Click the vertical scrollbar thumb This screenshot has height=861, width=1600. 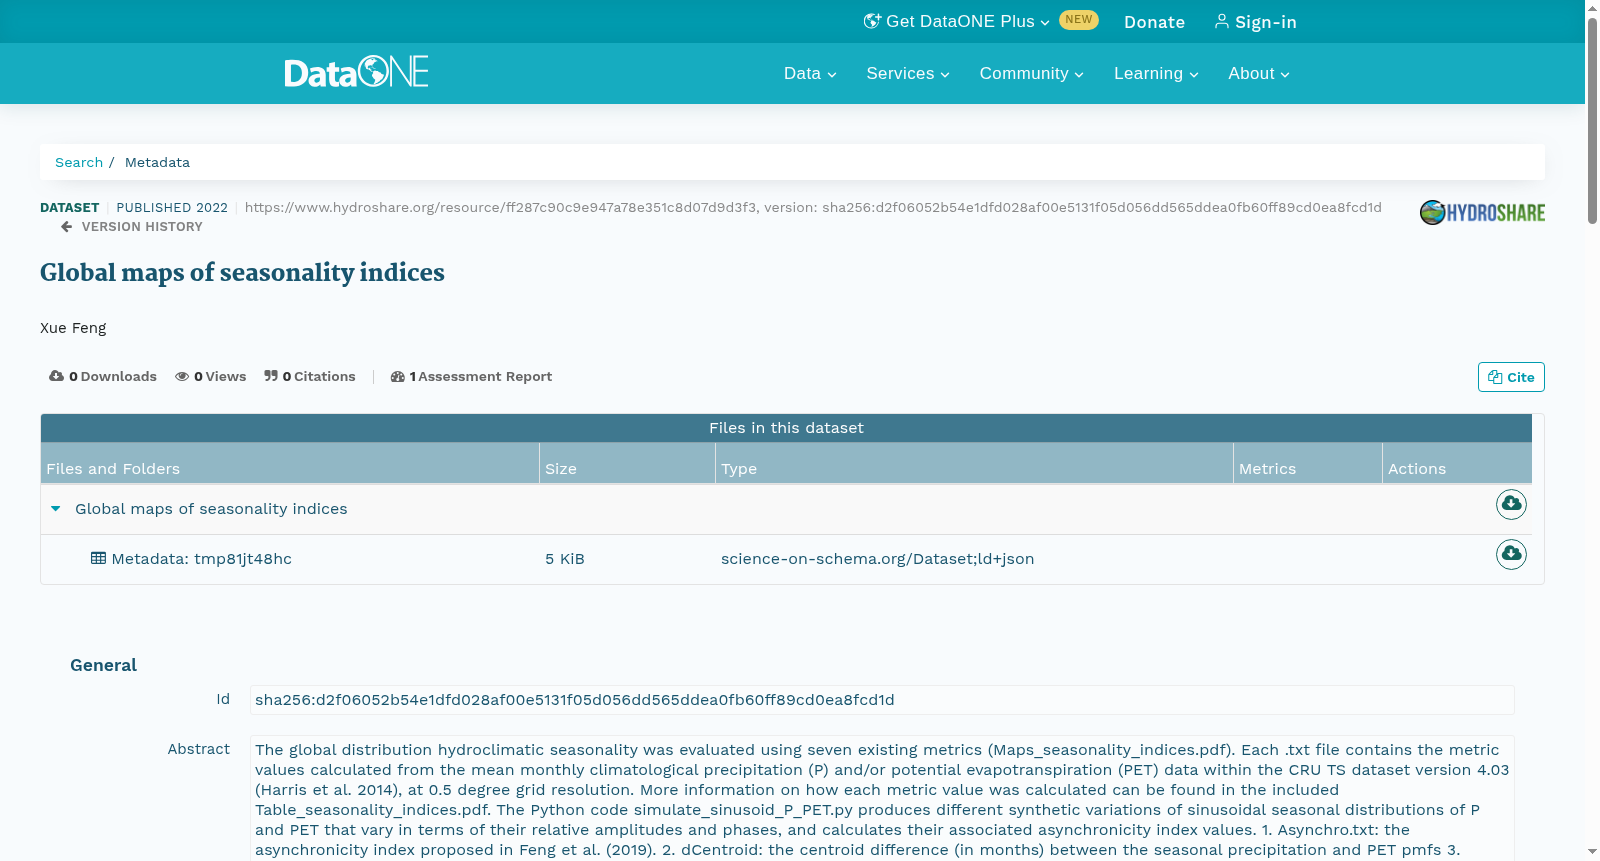click(1592, 120)
